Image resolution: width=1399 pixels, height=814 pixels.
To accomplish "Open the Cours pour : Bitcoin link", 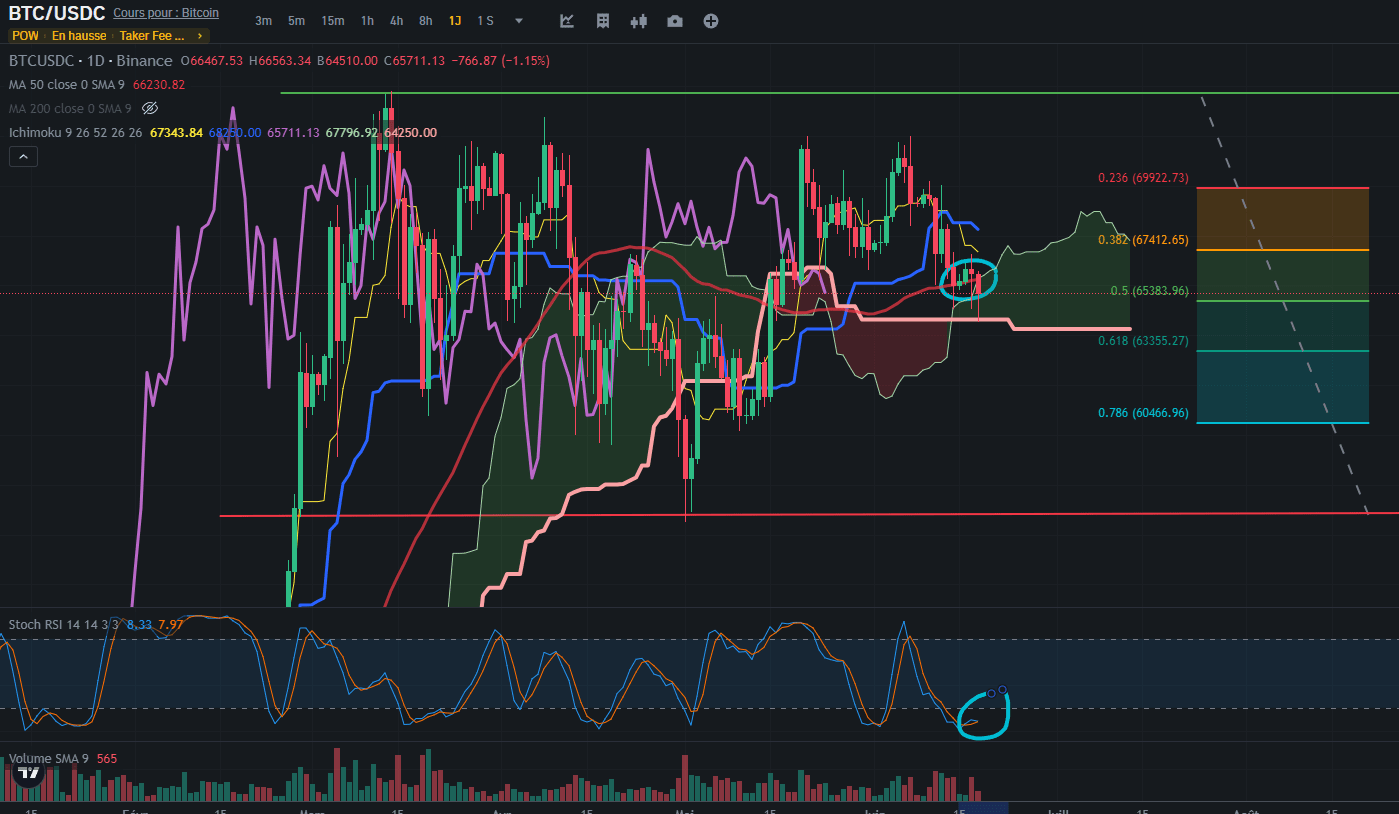I will tap(166, 13).
